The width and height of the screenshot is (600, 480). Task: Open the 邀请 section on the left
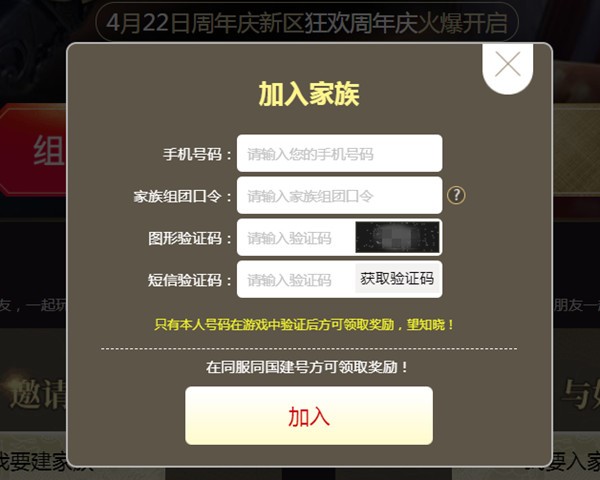point(38,394)
